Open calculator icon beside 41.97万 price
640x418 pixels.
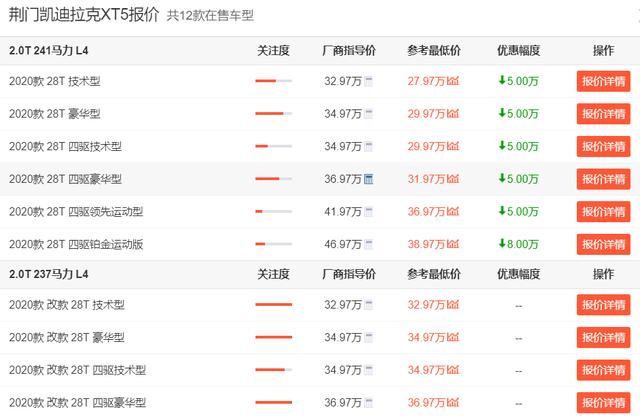[369, 212]
